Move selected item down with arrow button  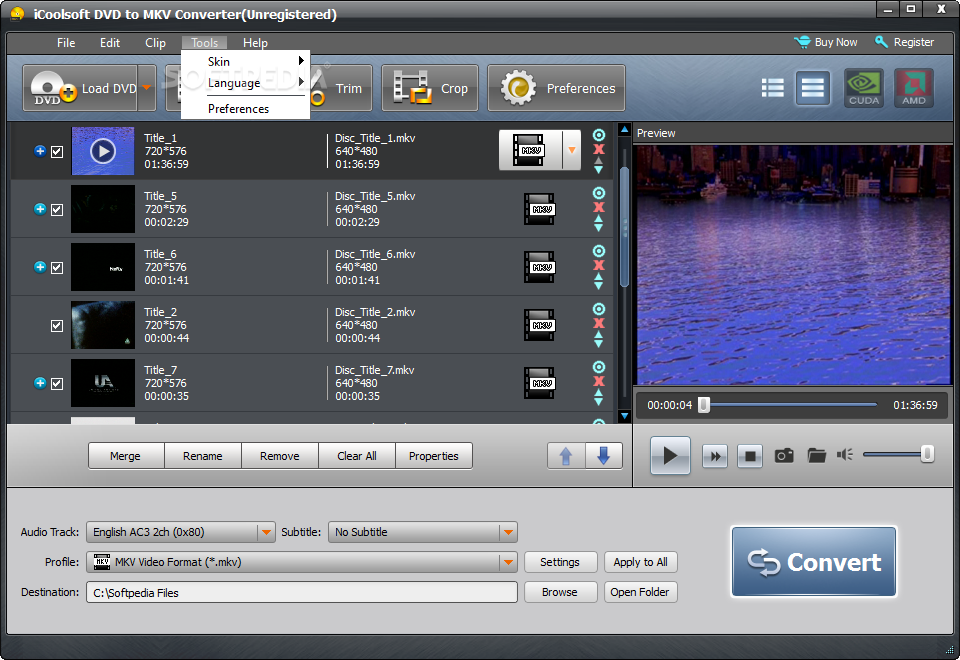click(x=604, y=456)
